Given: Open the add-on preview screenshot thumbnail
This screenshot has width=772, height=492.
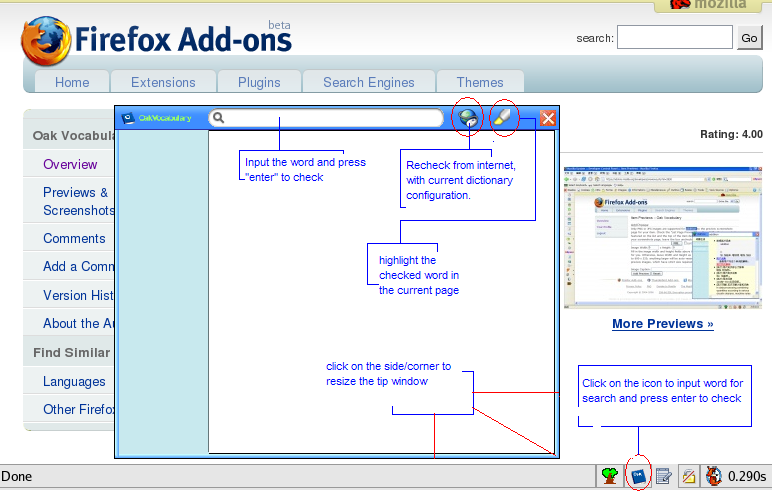Looking at the screenshot, I should coord(663,237).
